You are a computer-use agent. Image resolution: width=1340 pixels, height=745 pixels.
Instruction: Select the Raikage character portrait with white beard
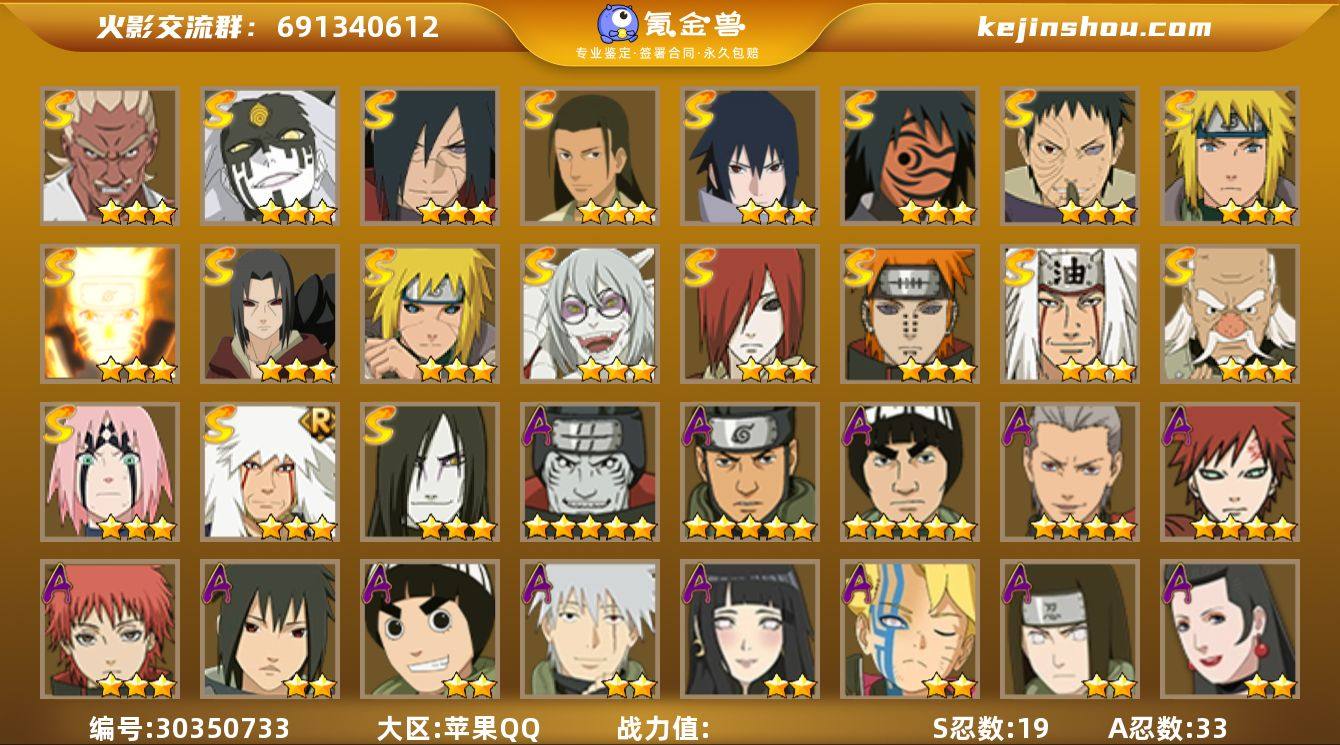coord(109,156)
